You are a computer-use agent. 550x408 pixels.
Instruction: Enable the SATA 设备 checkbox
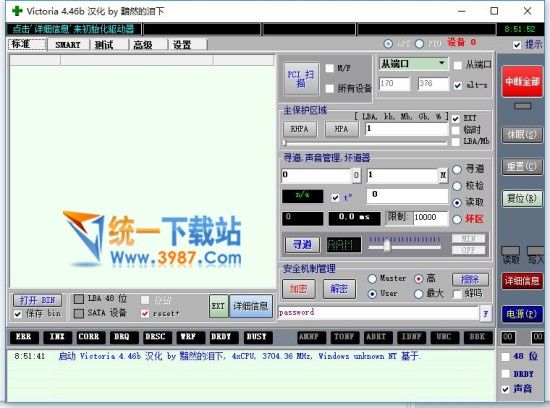point(79,313)
